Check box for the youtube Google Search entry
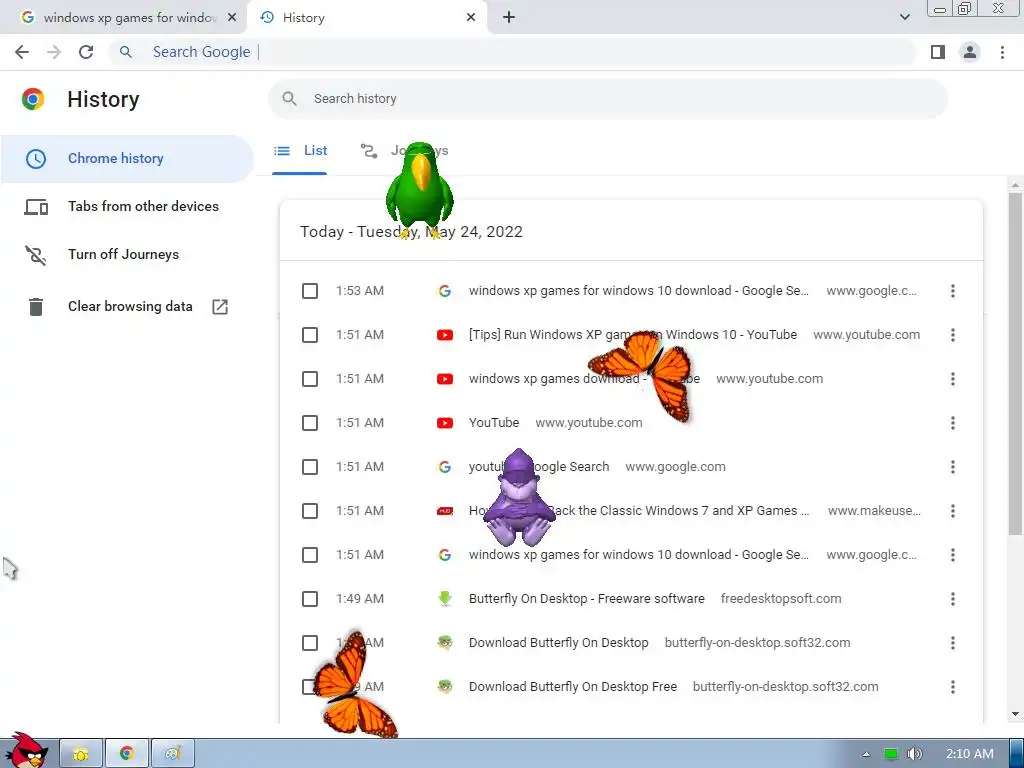1024x768 pixels. pyautogui.click(x=310, y=467)
